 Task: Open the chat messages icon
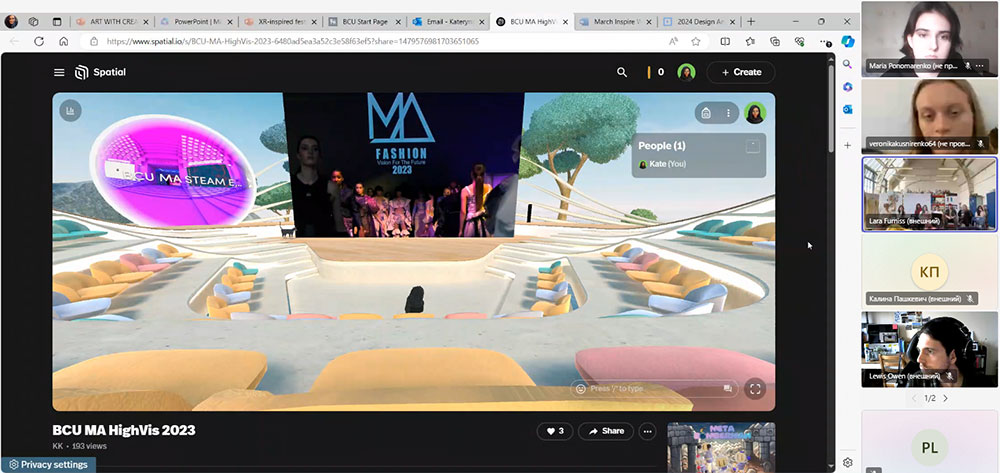728,388
